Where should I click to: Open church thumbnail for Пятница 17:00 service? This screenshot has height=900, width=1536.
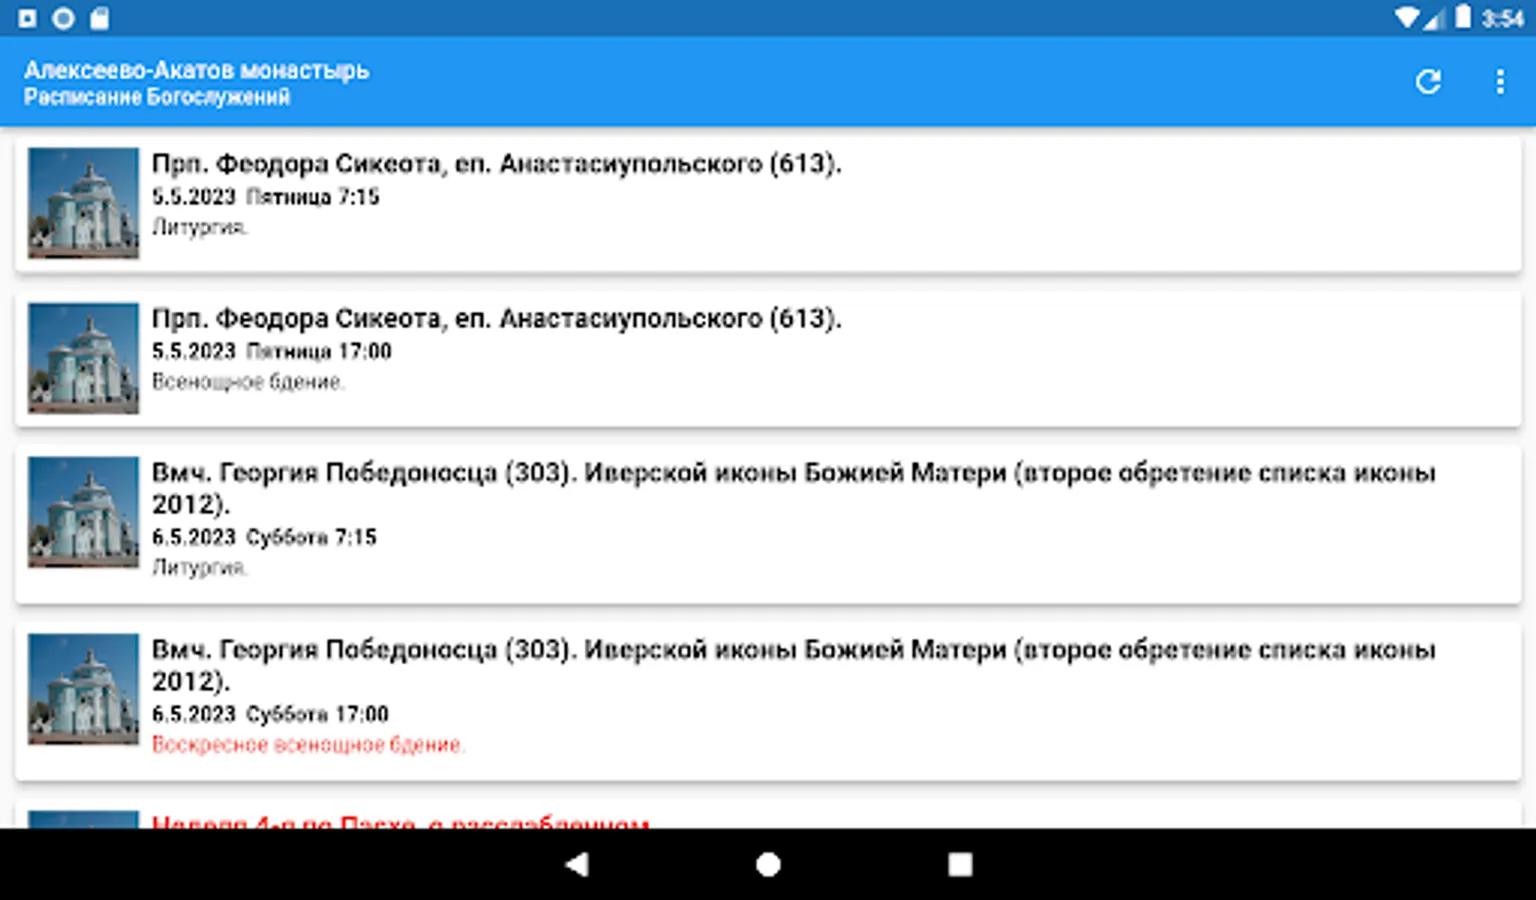[x=83, y=358]
